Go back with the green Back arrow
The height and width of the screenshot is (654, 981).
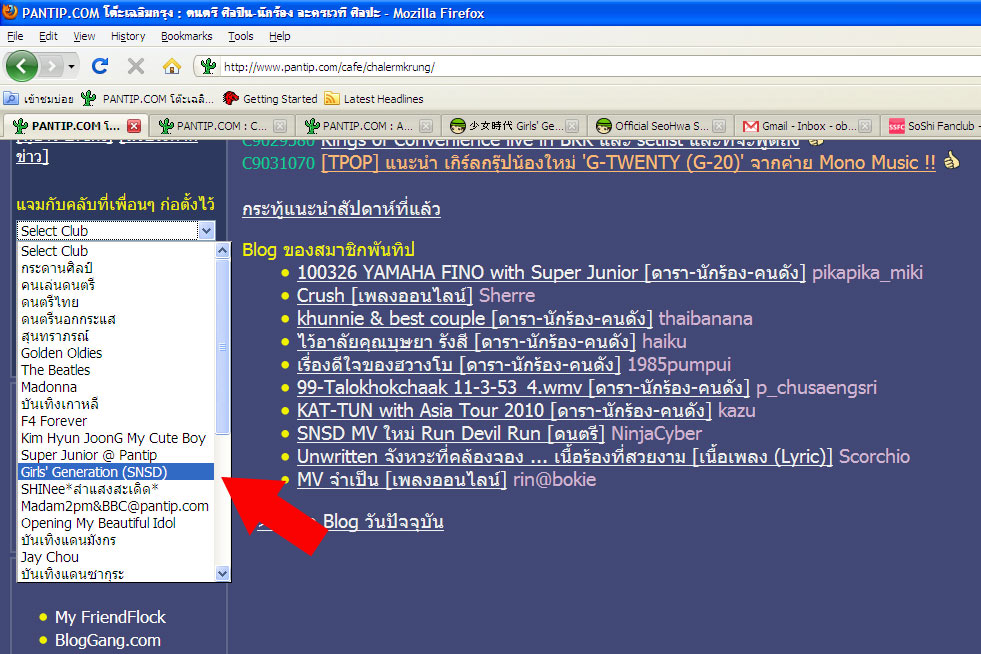point(22,66)
